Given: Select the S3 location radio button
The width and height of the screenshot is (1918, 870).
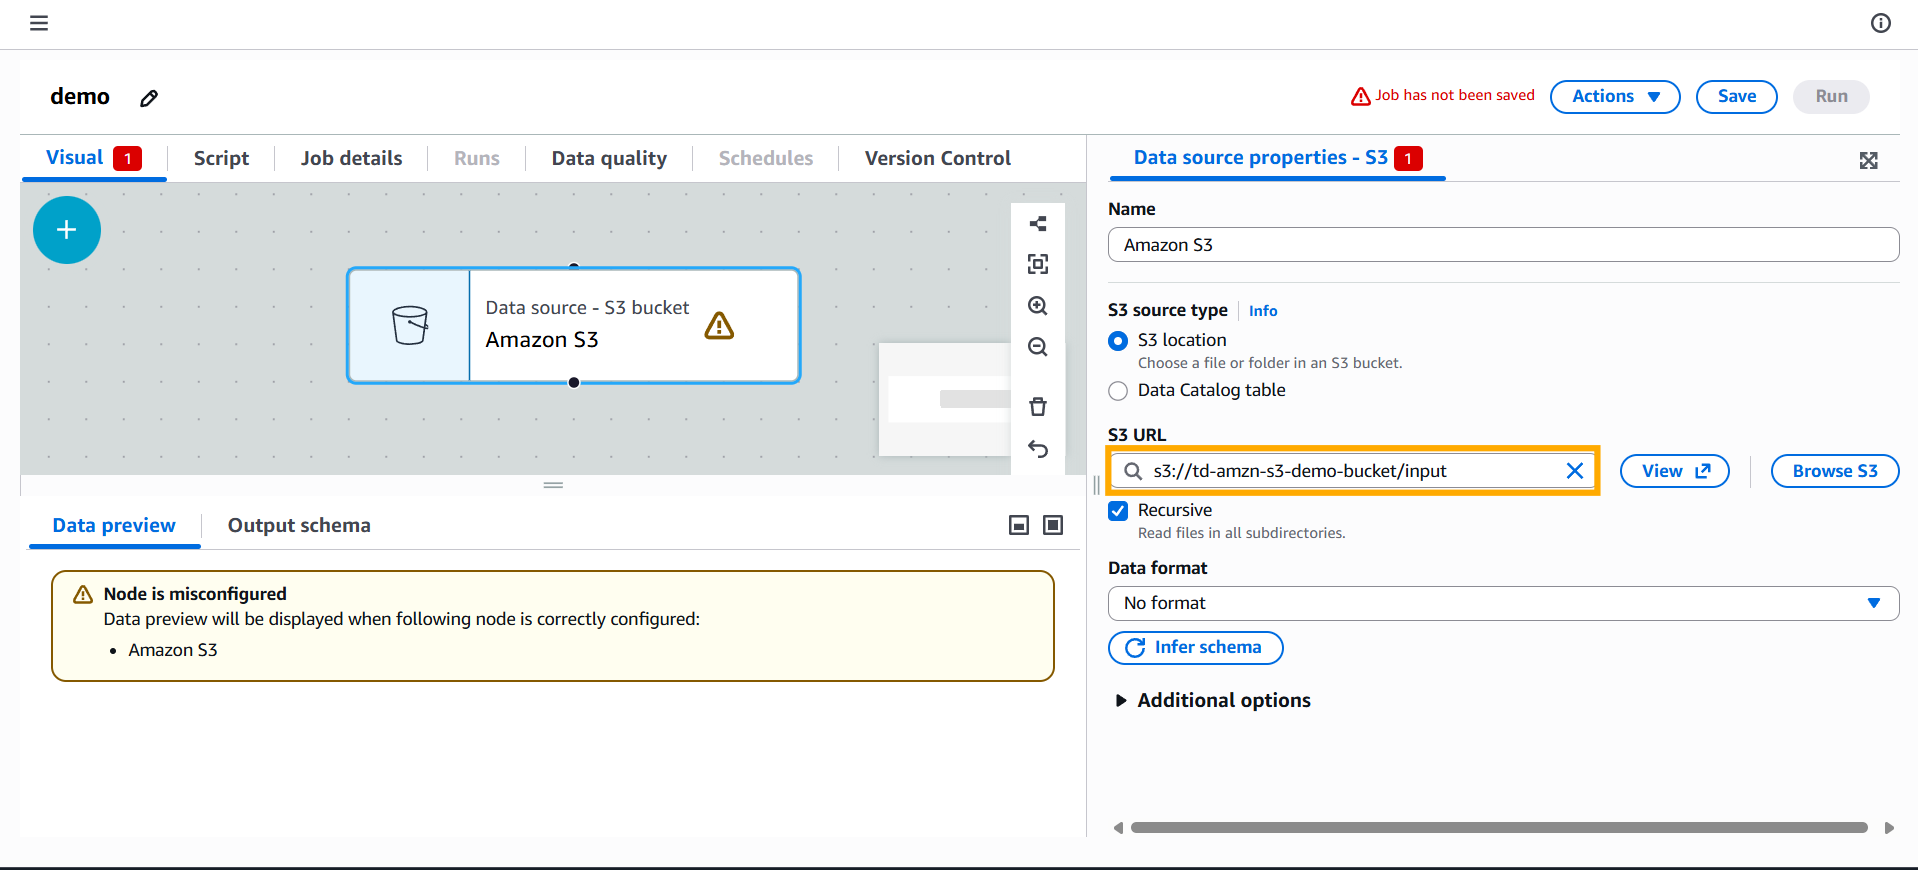Looking at the screenshot, I should pyautogui.click(x=1118, y=341).
